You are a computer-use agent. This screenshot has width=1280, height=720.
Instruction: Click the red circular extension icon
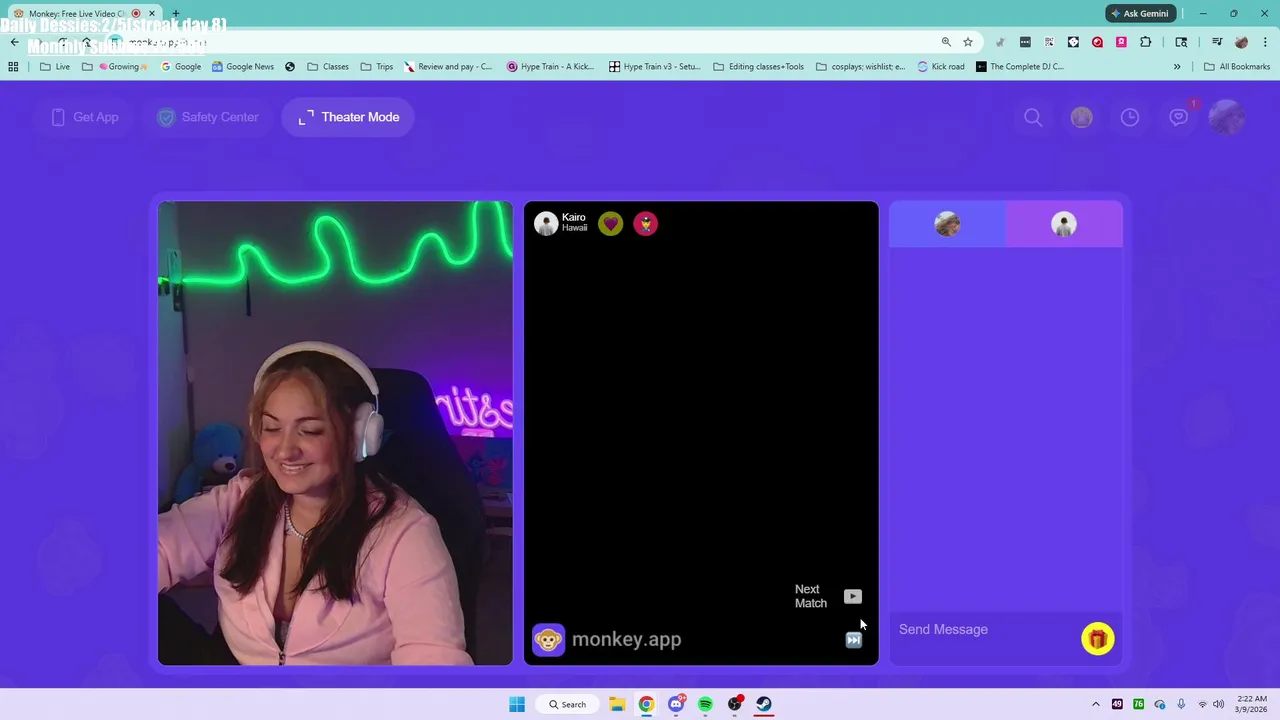tap(1097, 42)
